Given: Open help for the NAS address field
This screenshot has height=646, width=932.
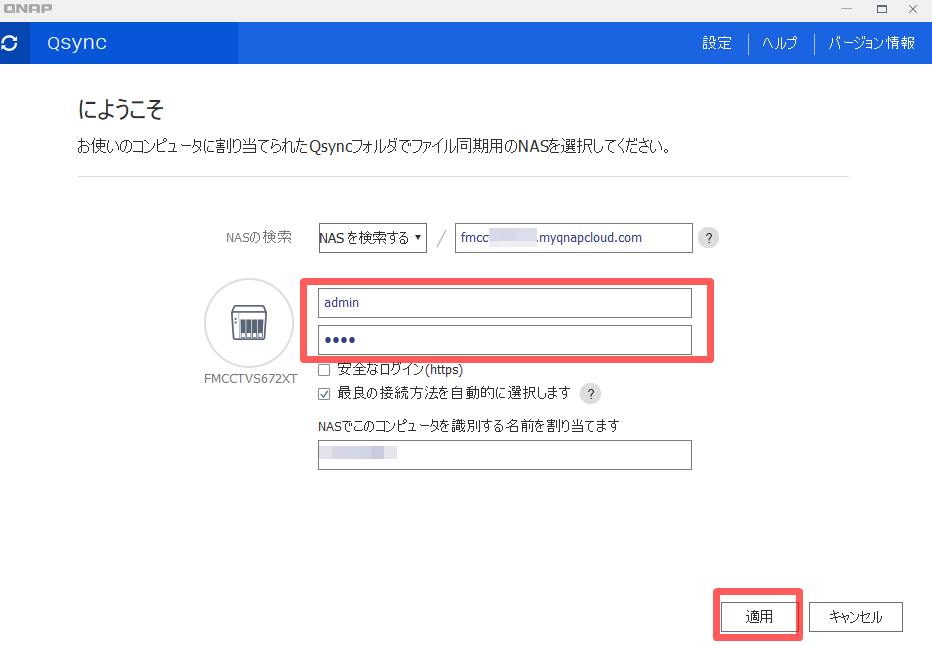Looking at the screenshot, I should pos(708,238).
